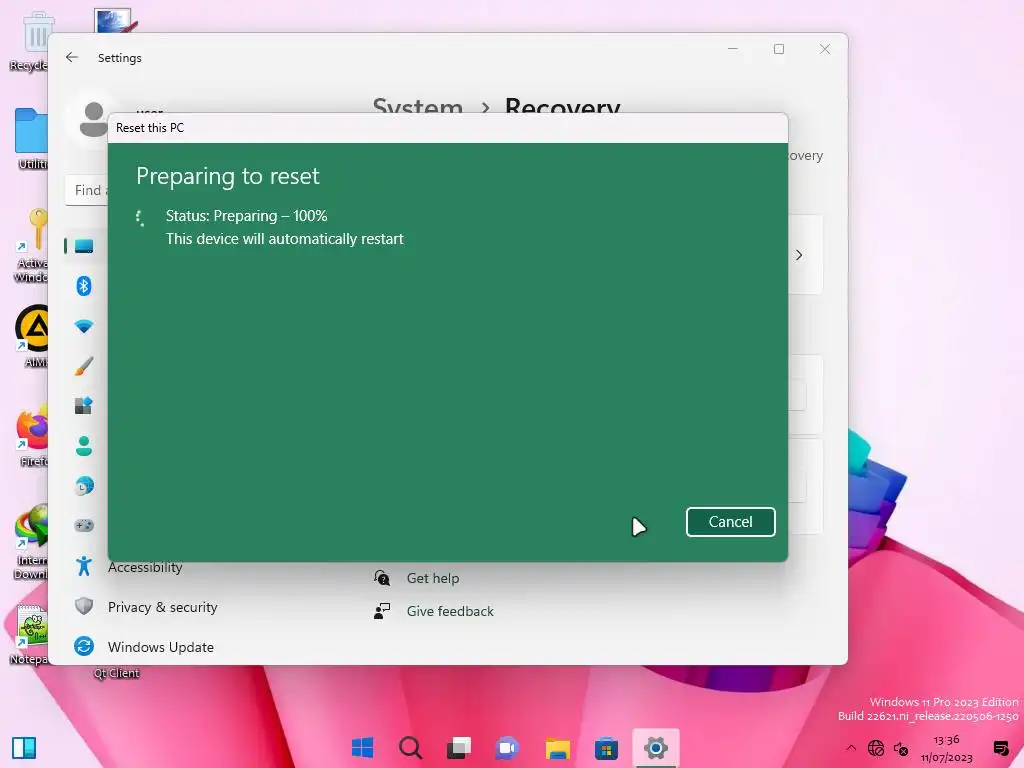The width and height of the screenshot is (1024, 768).
Task: Click the user profile avatar in Settings
Action: pos(93,119)
